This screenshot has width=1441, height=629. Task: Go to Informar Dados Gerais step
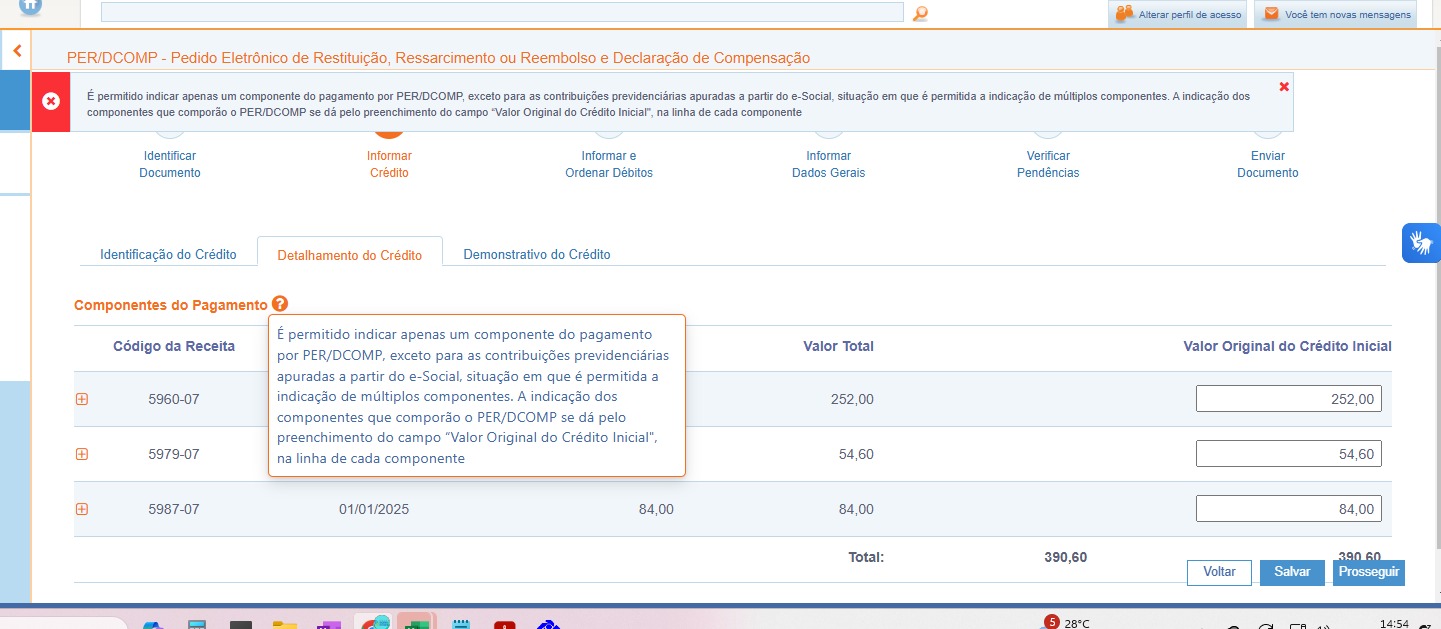pos(828,164)
